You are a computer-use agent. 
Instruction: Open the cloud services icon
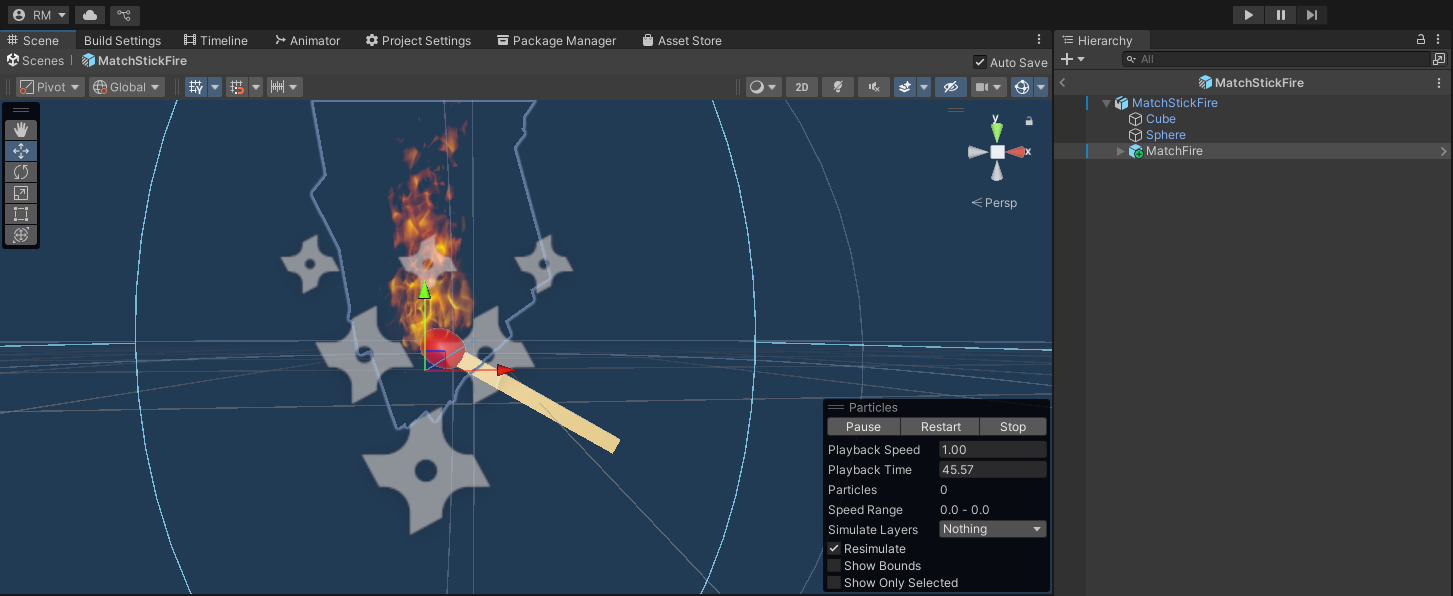point(90,15)
